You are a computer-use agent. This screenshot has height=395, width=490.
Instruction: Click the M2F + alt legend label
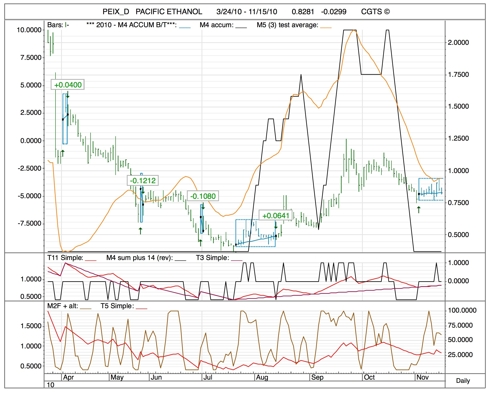coord(63,306)
